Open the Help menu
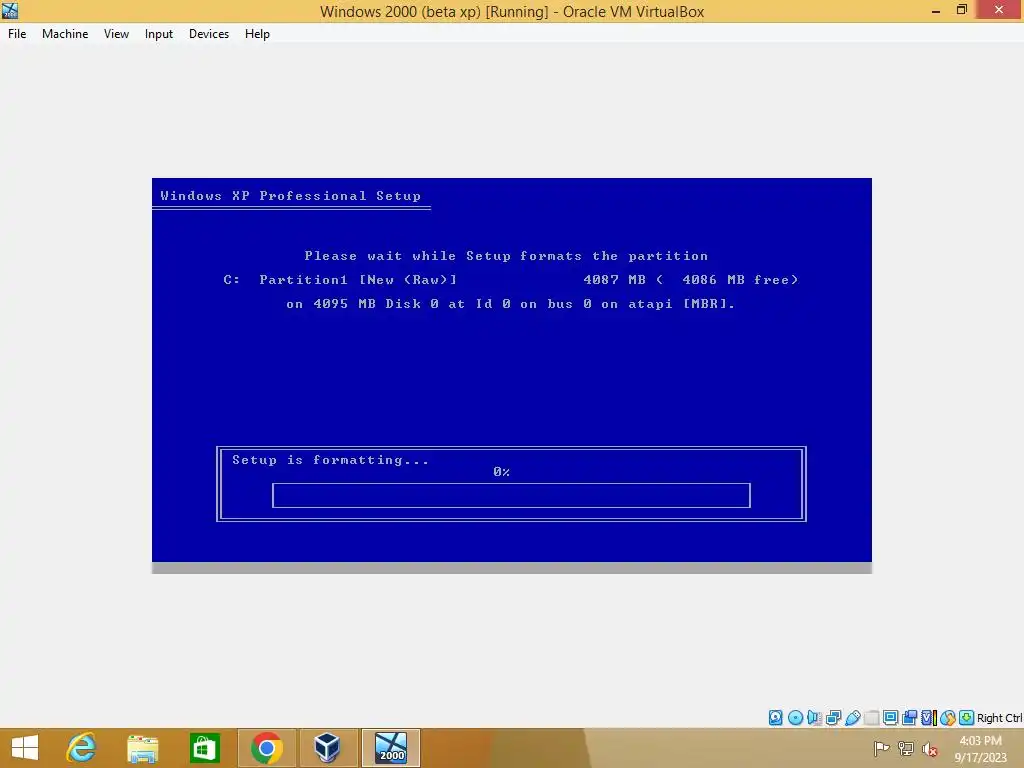Image resolution: width=1024 pixels, height=768 pixels. pos(257,34)
